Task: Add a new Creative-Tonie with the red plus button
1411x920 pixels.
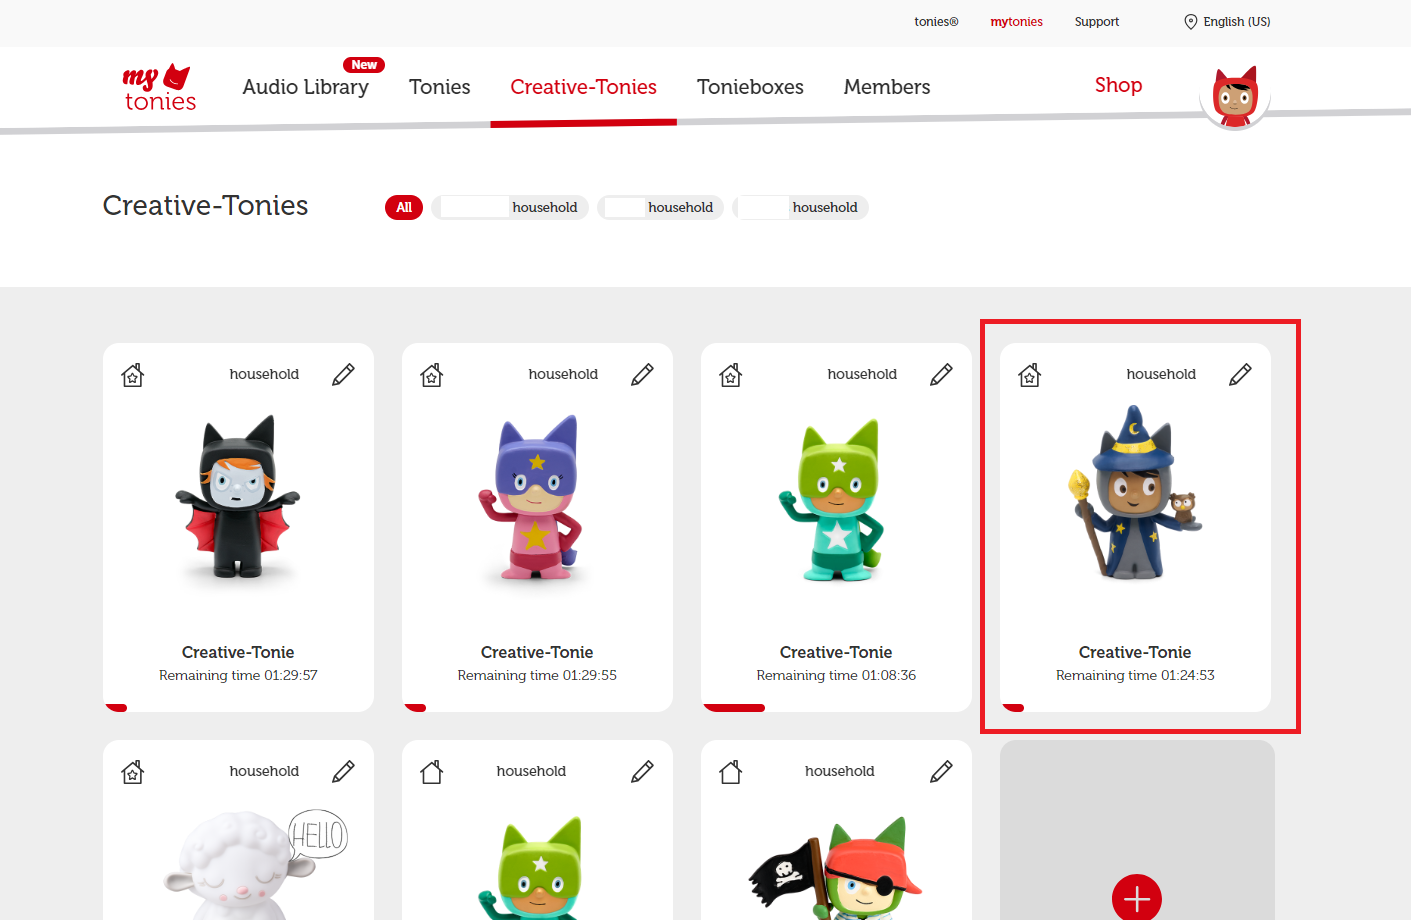Action: pos(1137,899)
